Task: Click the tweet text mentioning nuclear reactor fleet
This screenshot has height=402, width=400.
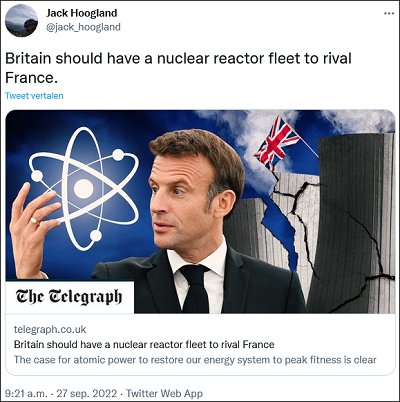Action: (178, 68)
